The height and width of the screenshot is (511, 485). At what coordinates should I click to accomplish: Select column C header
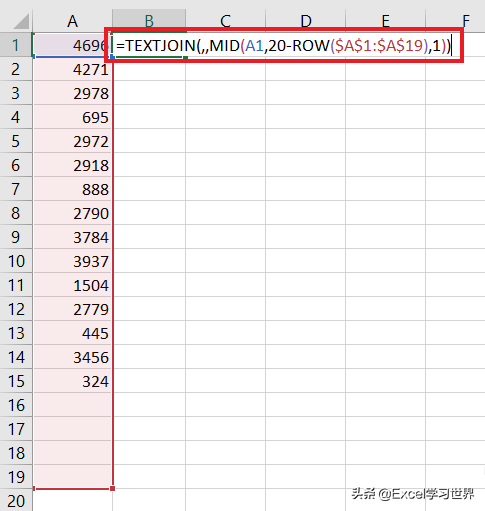coord(226,21)
